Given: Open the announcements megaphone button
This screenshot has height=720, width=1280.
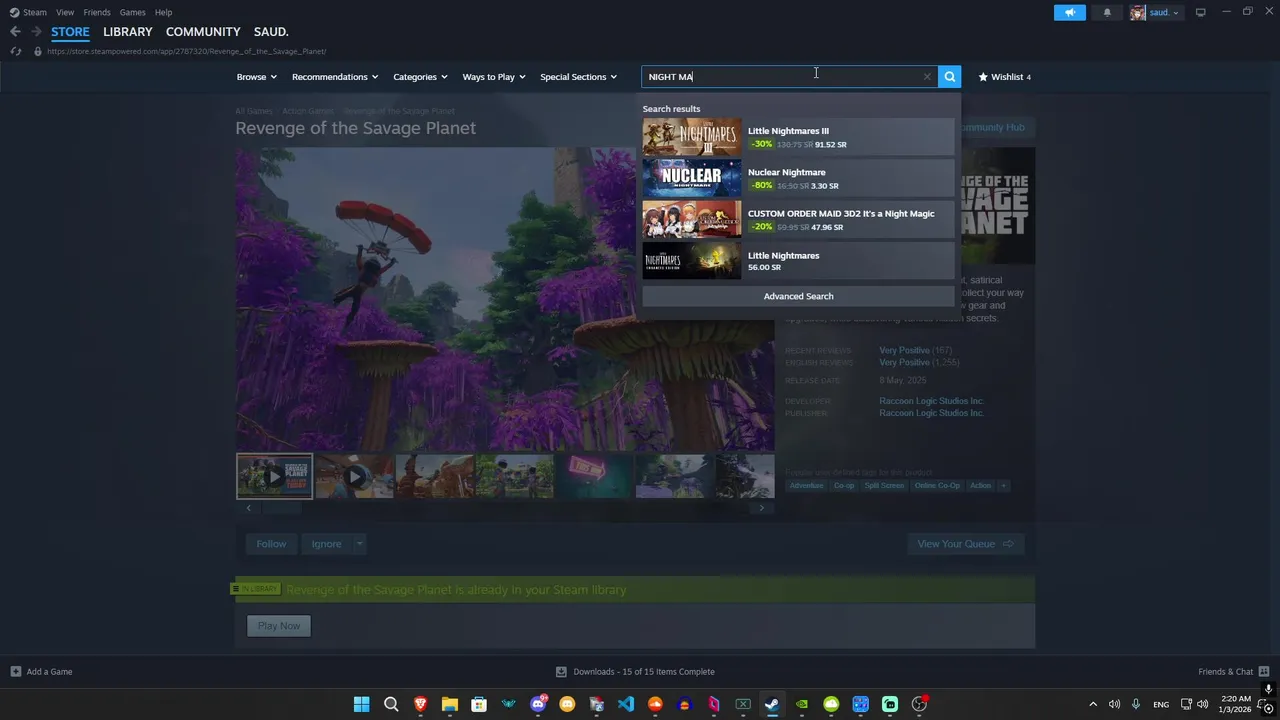Looking at the screenshot, I should pyautogui.click(x=1069, y=13).
